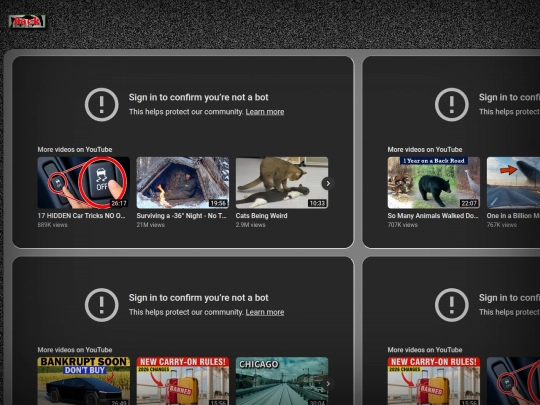This screenshot has height=405, width=540.
Task: Click the 'Cats Being Weird' title text
Action: click(x=261, y=216)
